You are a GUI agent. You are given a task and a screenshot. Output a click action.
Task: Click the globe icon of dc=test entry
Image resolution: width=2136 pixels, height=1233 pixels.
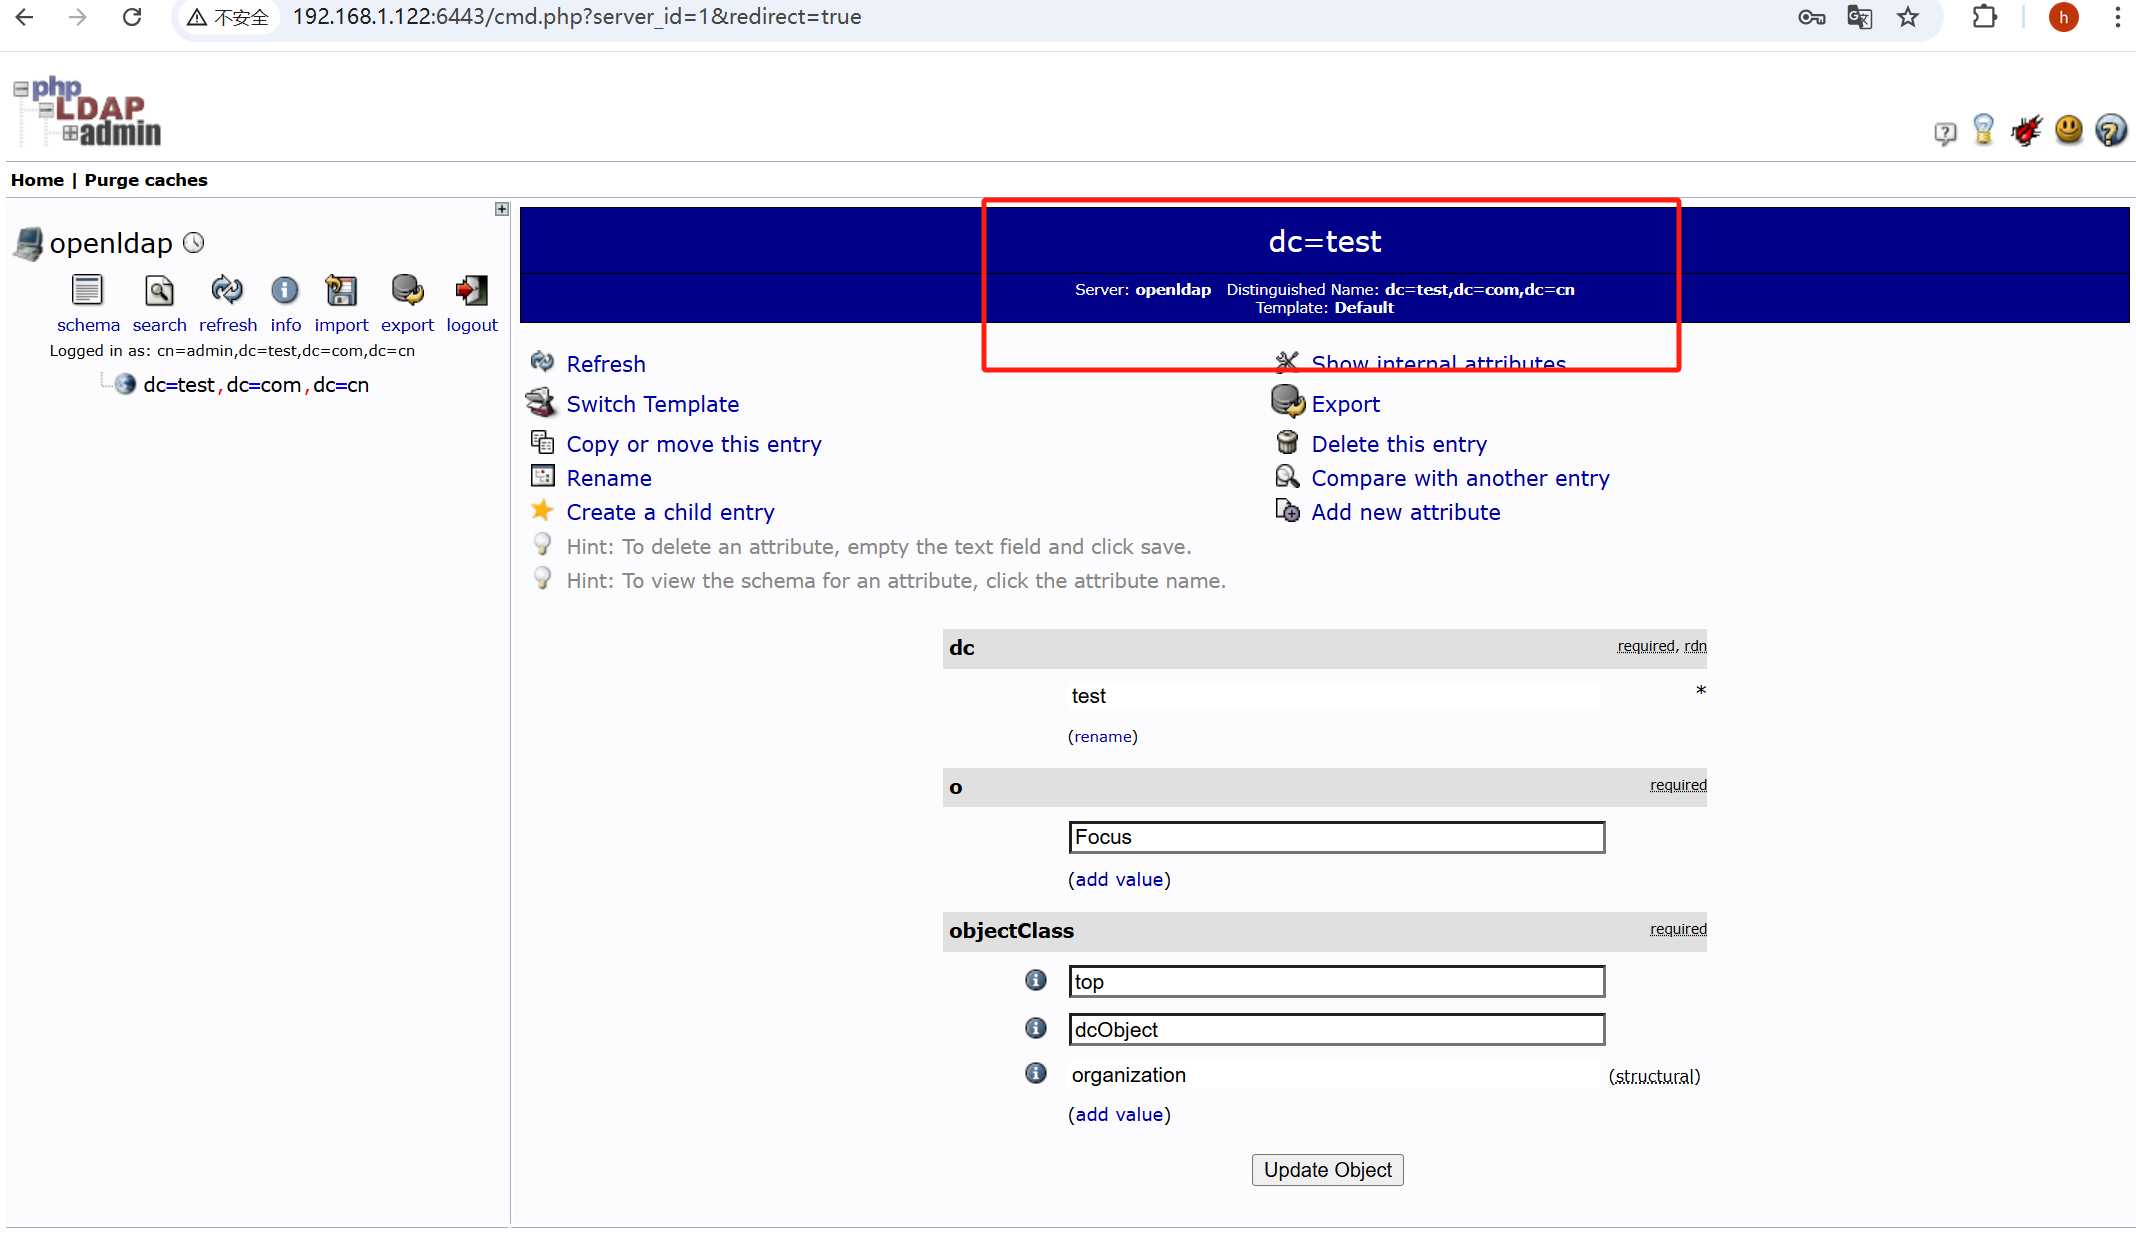tap(125, 384)
